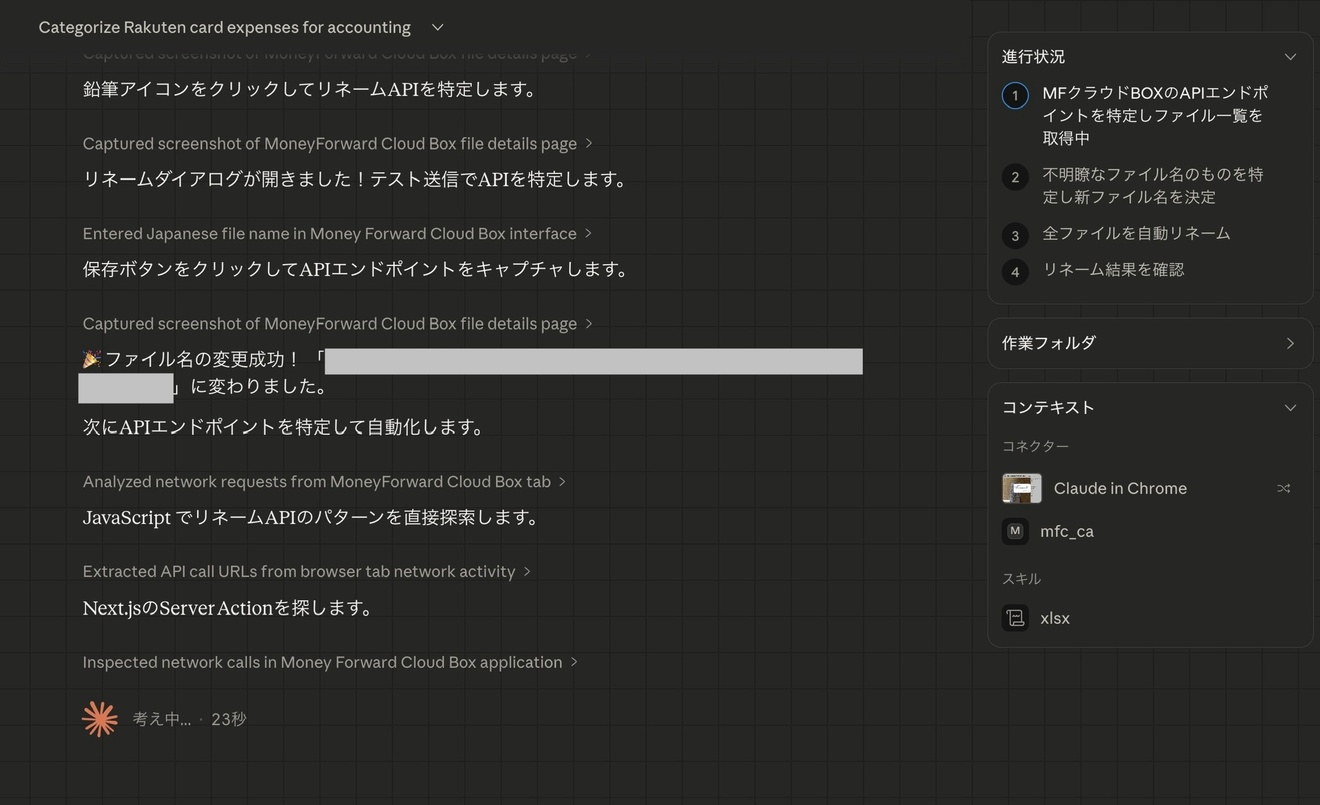This screenshot has width=1320, height=805.
Task: Select the 'Claude in Chrome' connector label
Action: [1120, 488]
